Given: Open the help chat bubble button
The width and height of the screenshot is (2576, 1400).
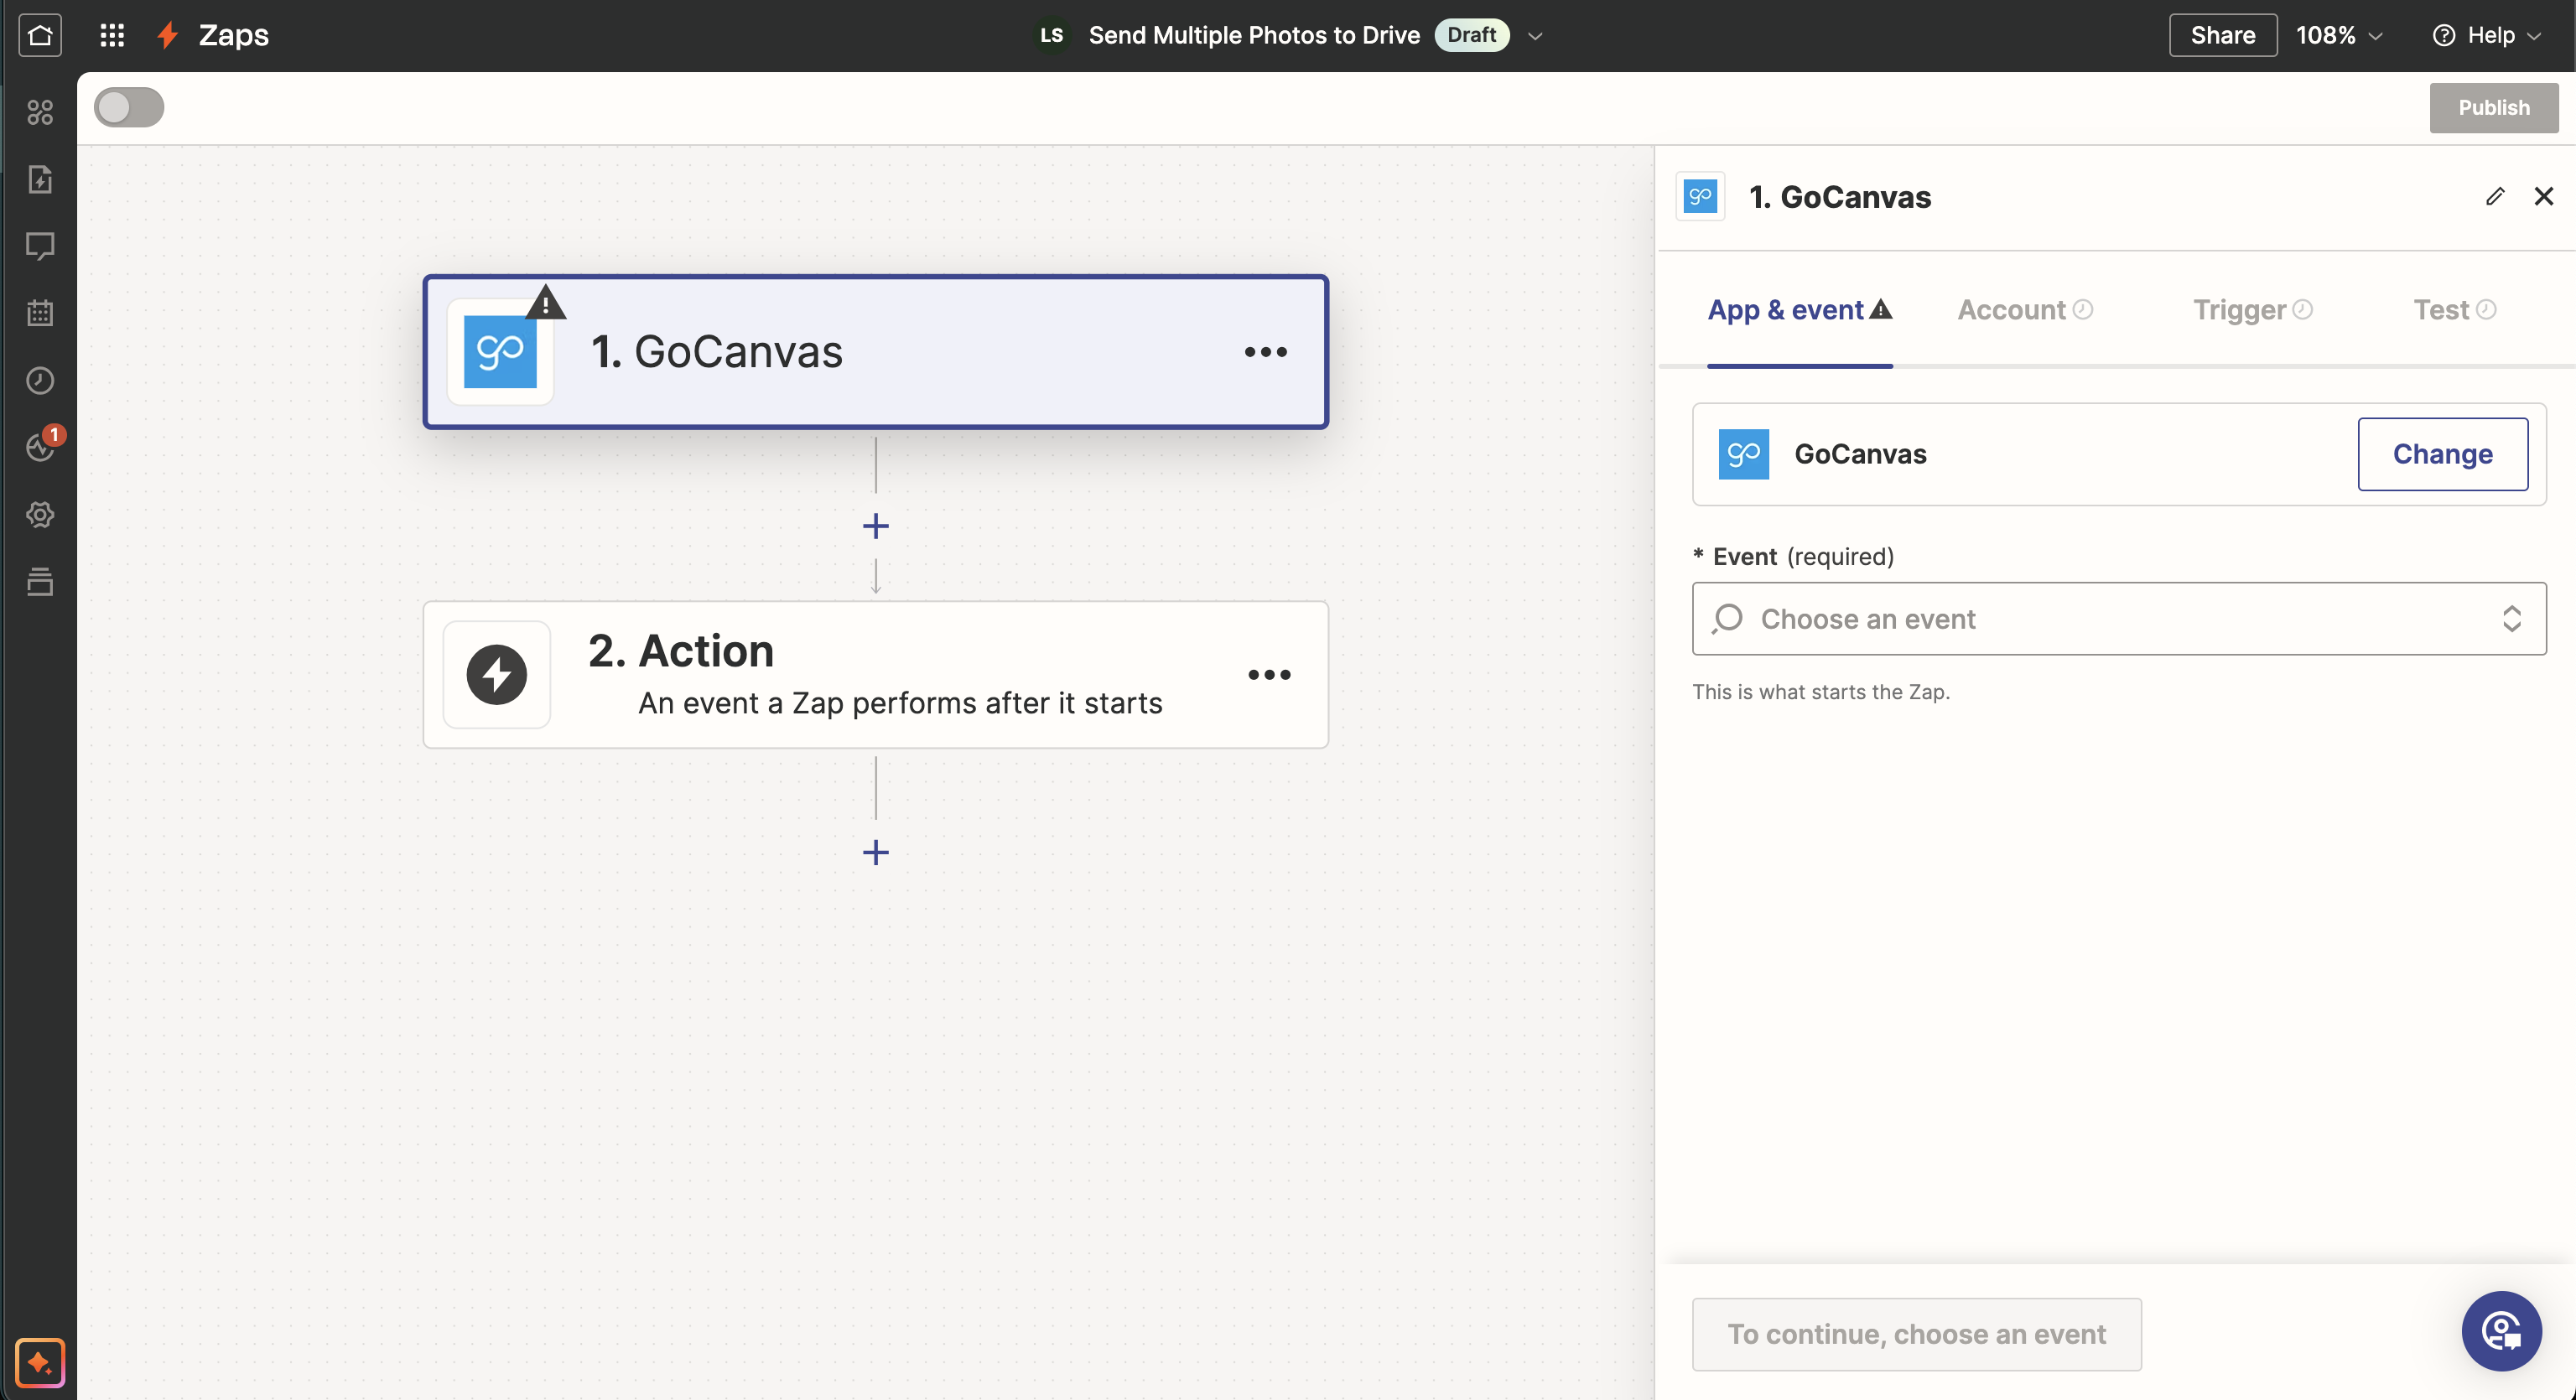Looking at the screenshot, I should (x=2501, y=1331).
